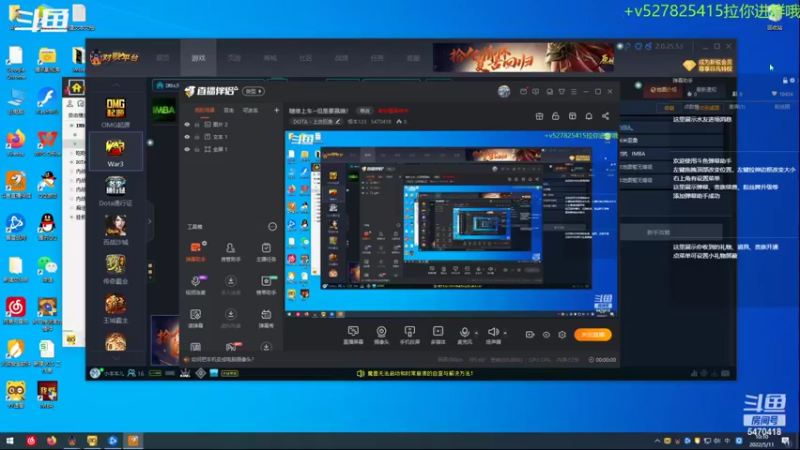Expand the game sidebar with right arrow handle
Viewport: 800px width, 450px height.
[149, 221]
